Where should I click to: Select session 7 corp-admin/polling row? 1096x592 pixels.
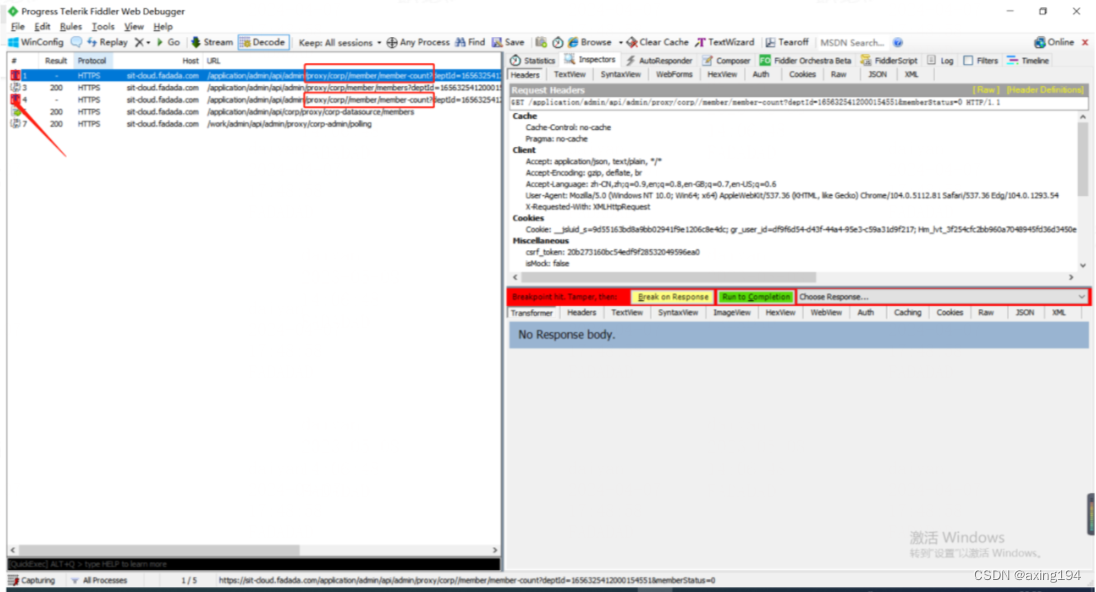pyautogui.click(x=254, y=124)
